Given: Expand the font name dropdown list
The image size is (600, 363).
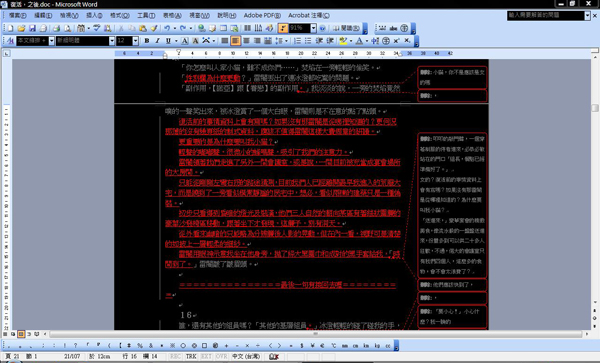Looking at the screenshot, I should point(112,41).
